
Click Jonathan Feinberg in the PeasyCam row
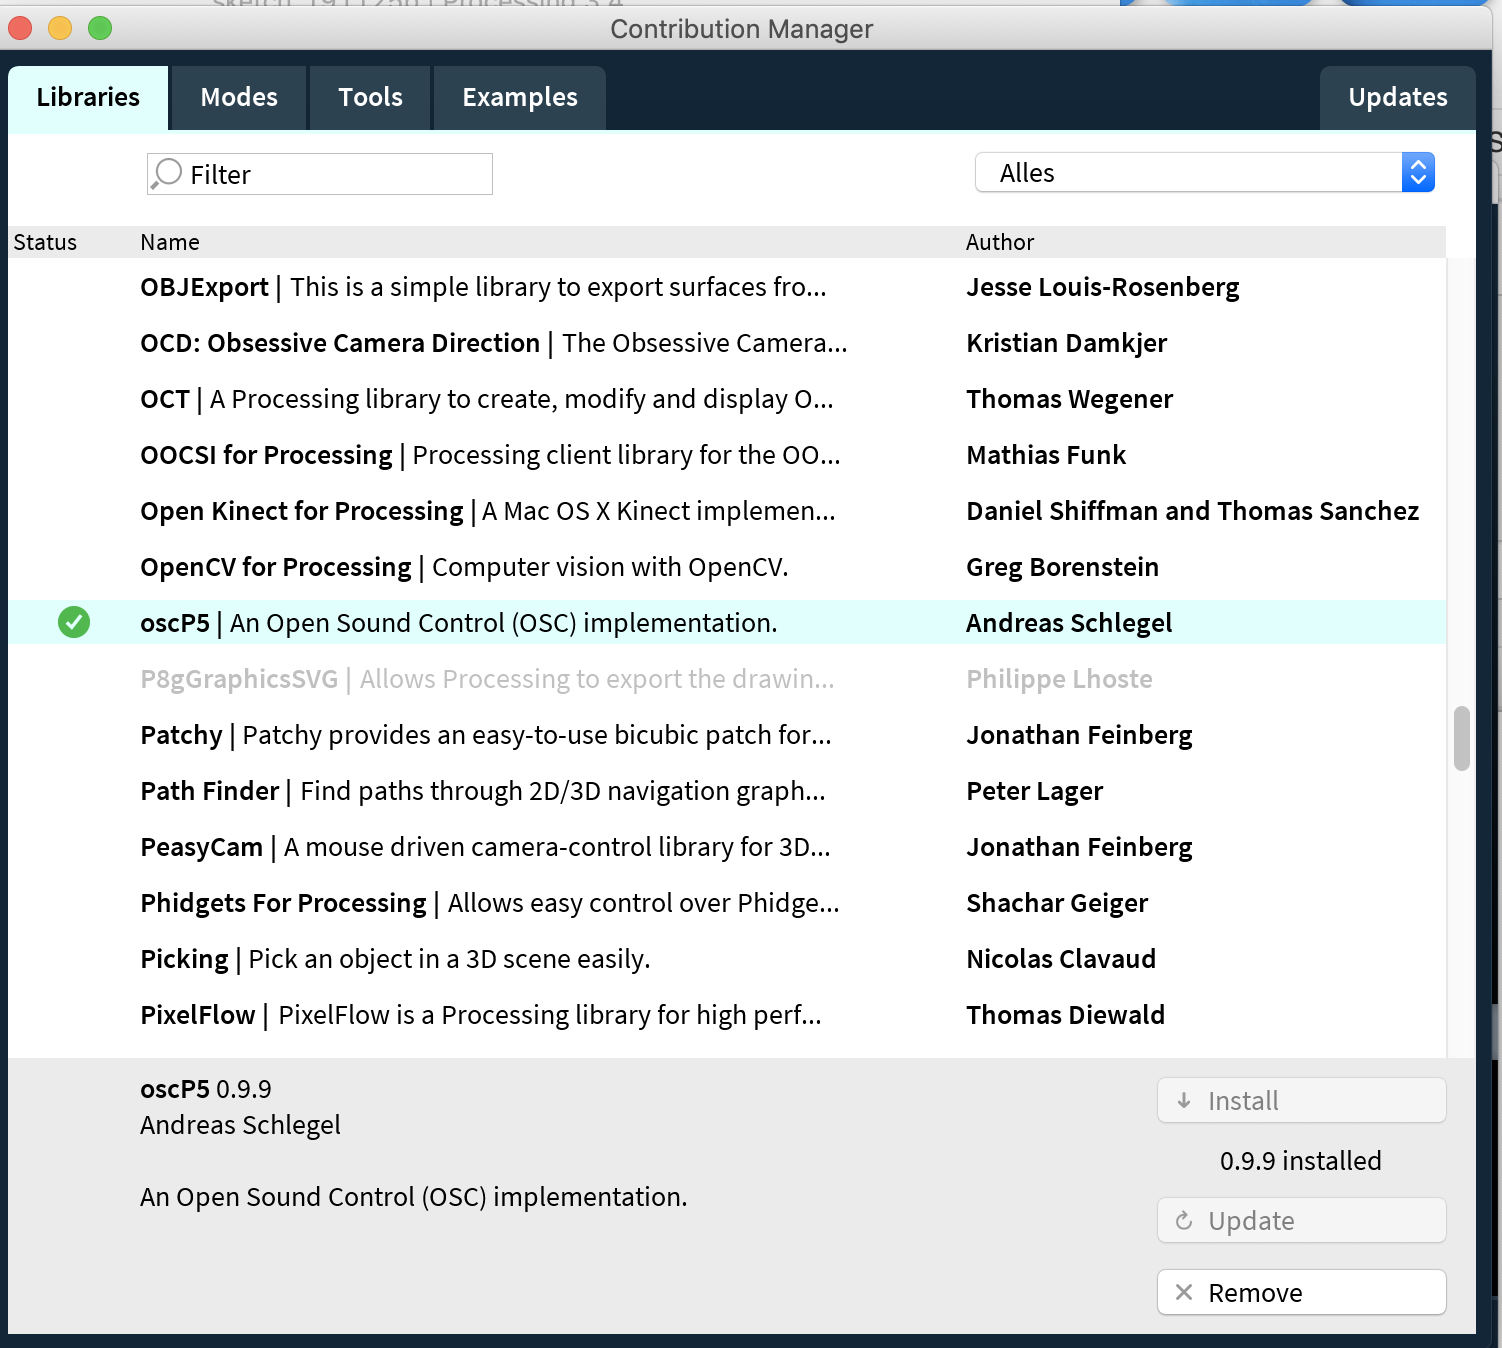coord(1080,848)
